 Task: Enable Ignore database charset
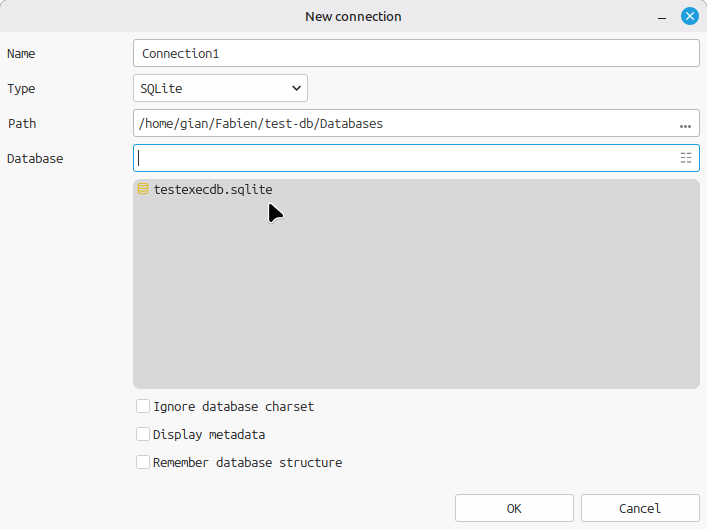pos(143,407)
